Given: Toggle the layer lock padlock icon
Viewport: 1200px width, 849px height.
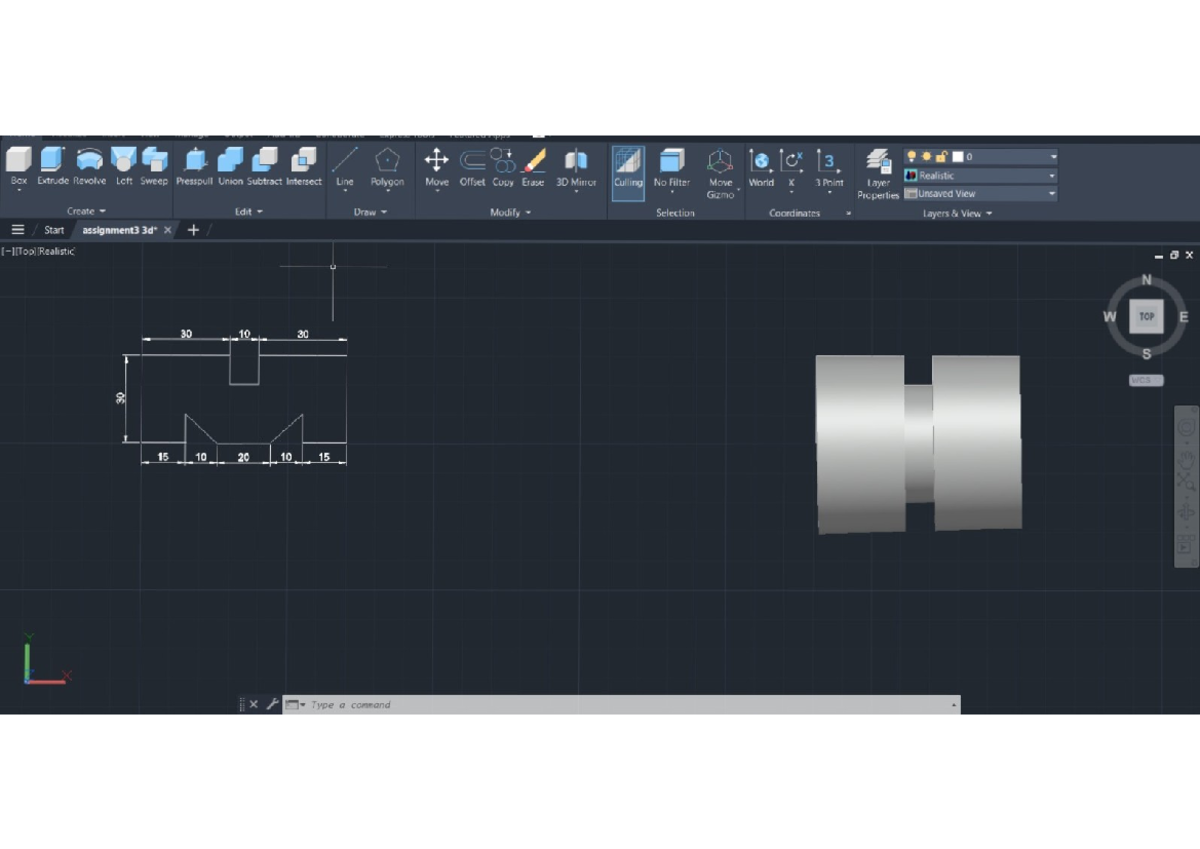Looking at the screenshot, I should tap(941, 157).
